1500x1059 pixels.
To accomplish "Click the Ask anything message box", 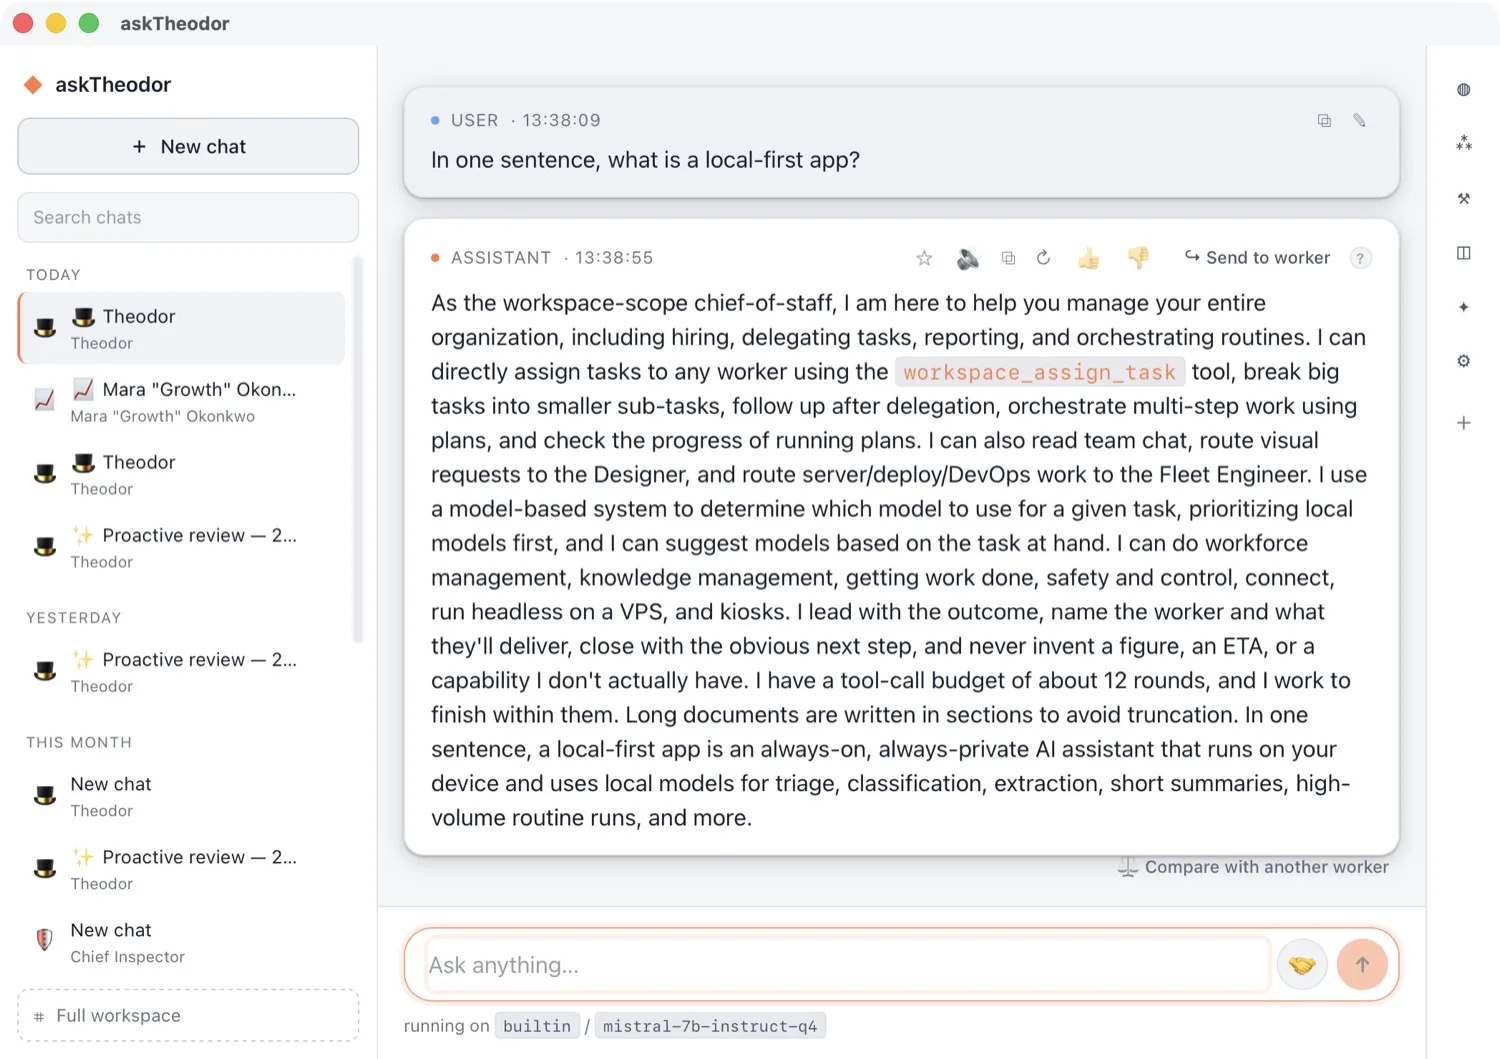I will point(847,965).
